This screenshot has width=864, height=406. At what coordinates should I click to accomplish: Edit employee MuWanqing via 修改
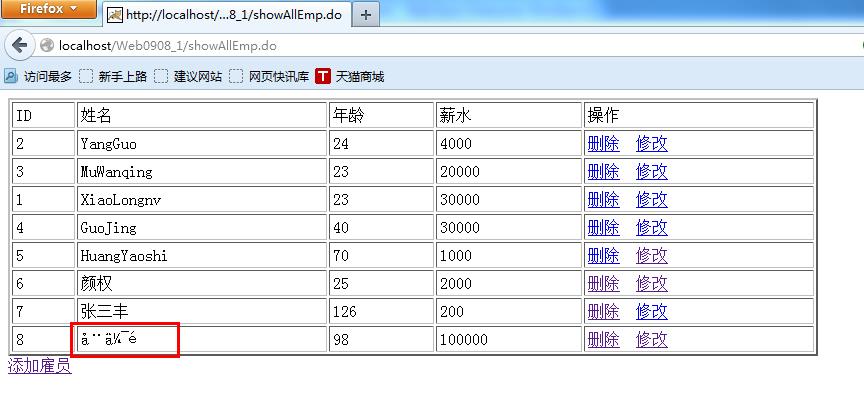(x=651, y=172)
